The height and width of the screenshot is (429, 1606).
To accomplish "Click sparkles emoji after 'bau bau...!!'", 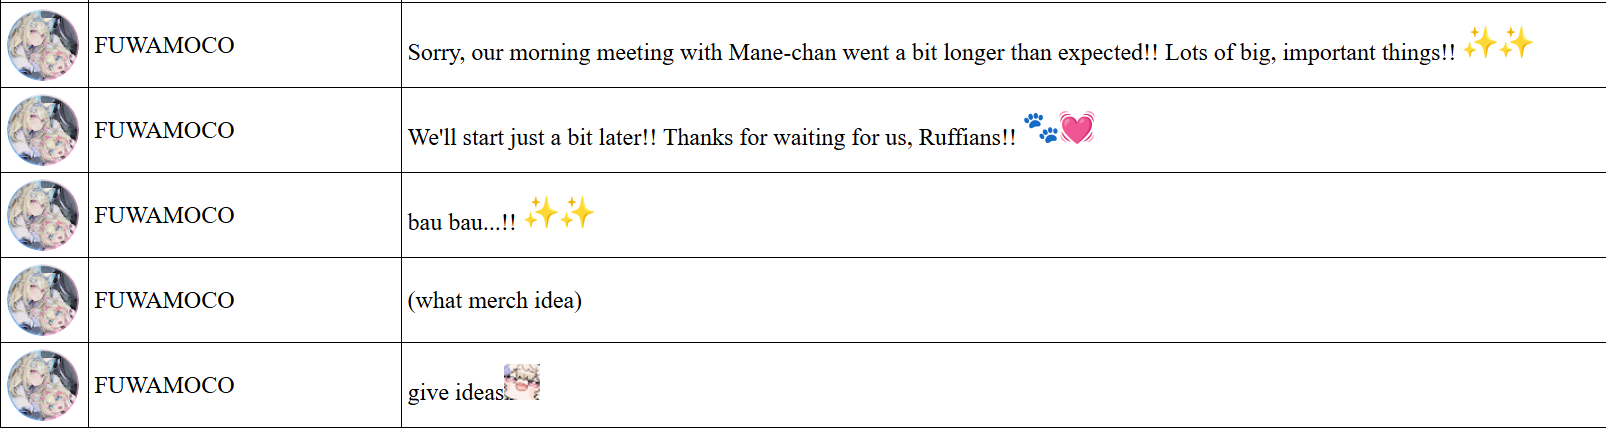I will 559,213.
